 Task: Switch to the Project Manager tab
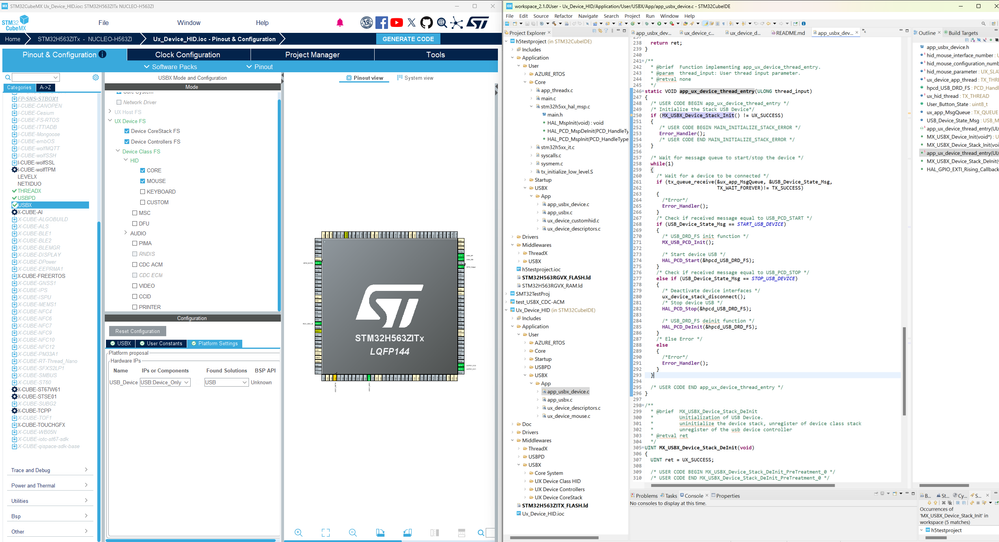[312, 55]
